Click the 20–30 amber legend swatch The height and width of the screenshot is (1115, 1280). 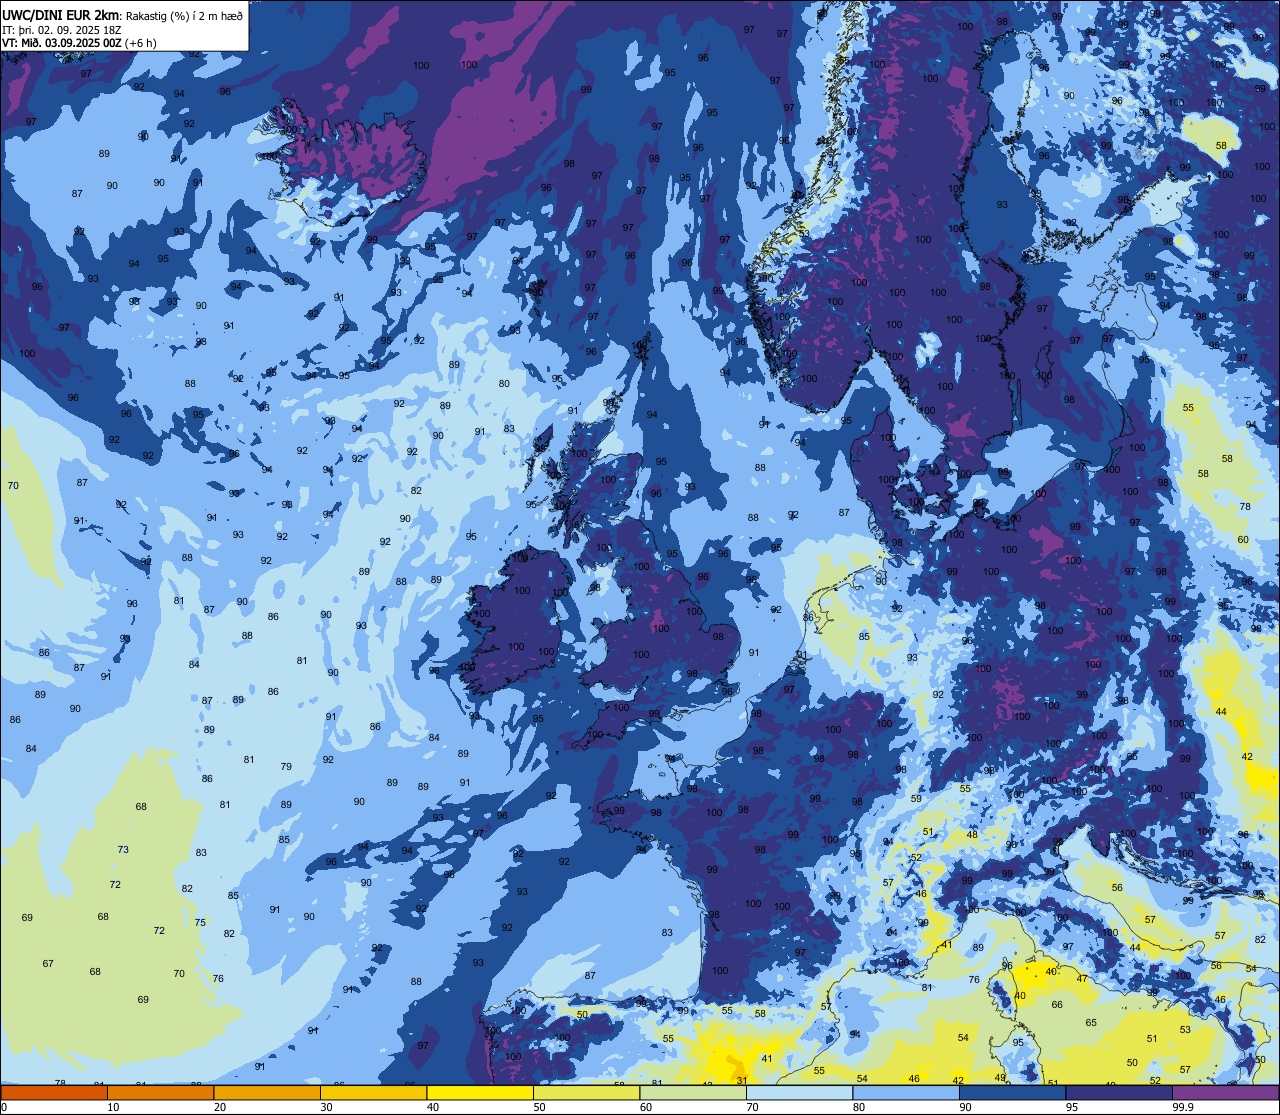click(267, 1092)
